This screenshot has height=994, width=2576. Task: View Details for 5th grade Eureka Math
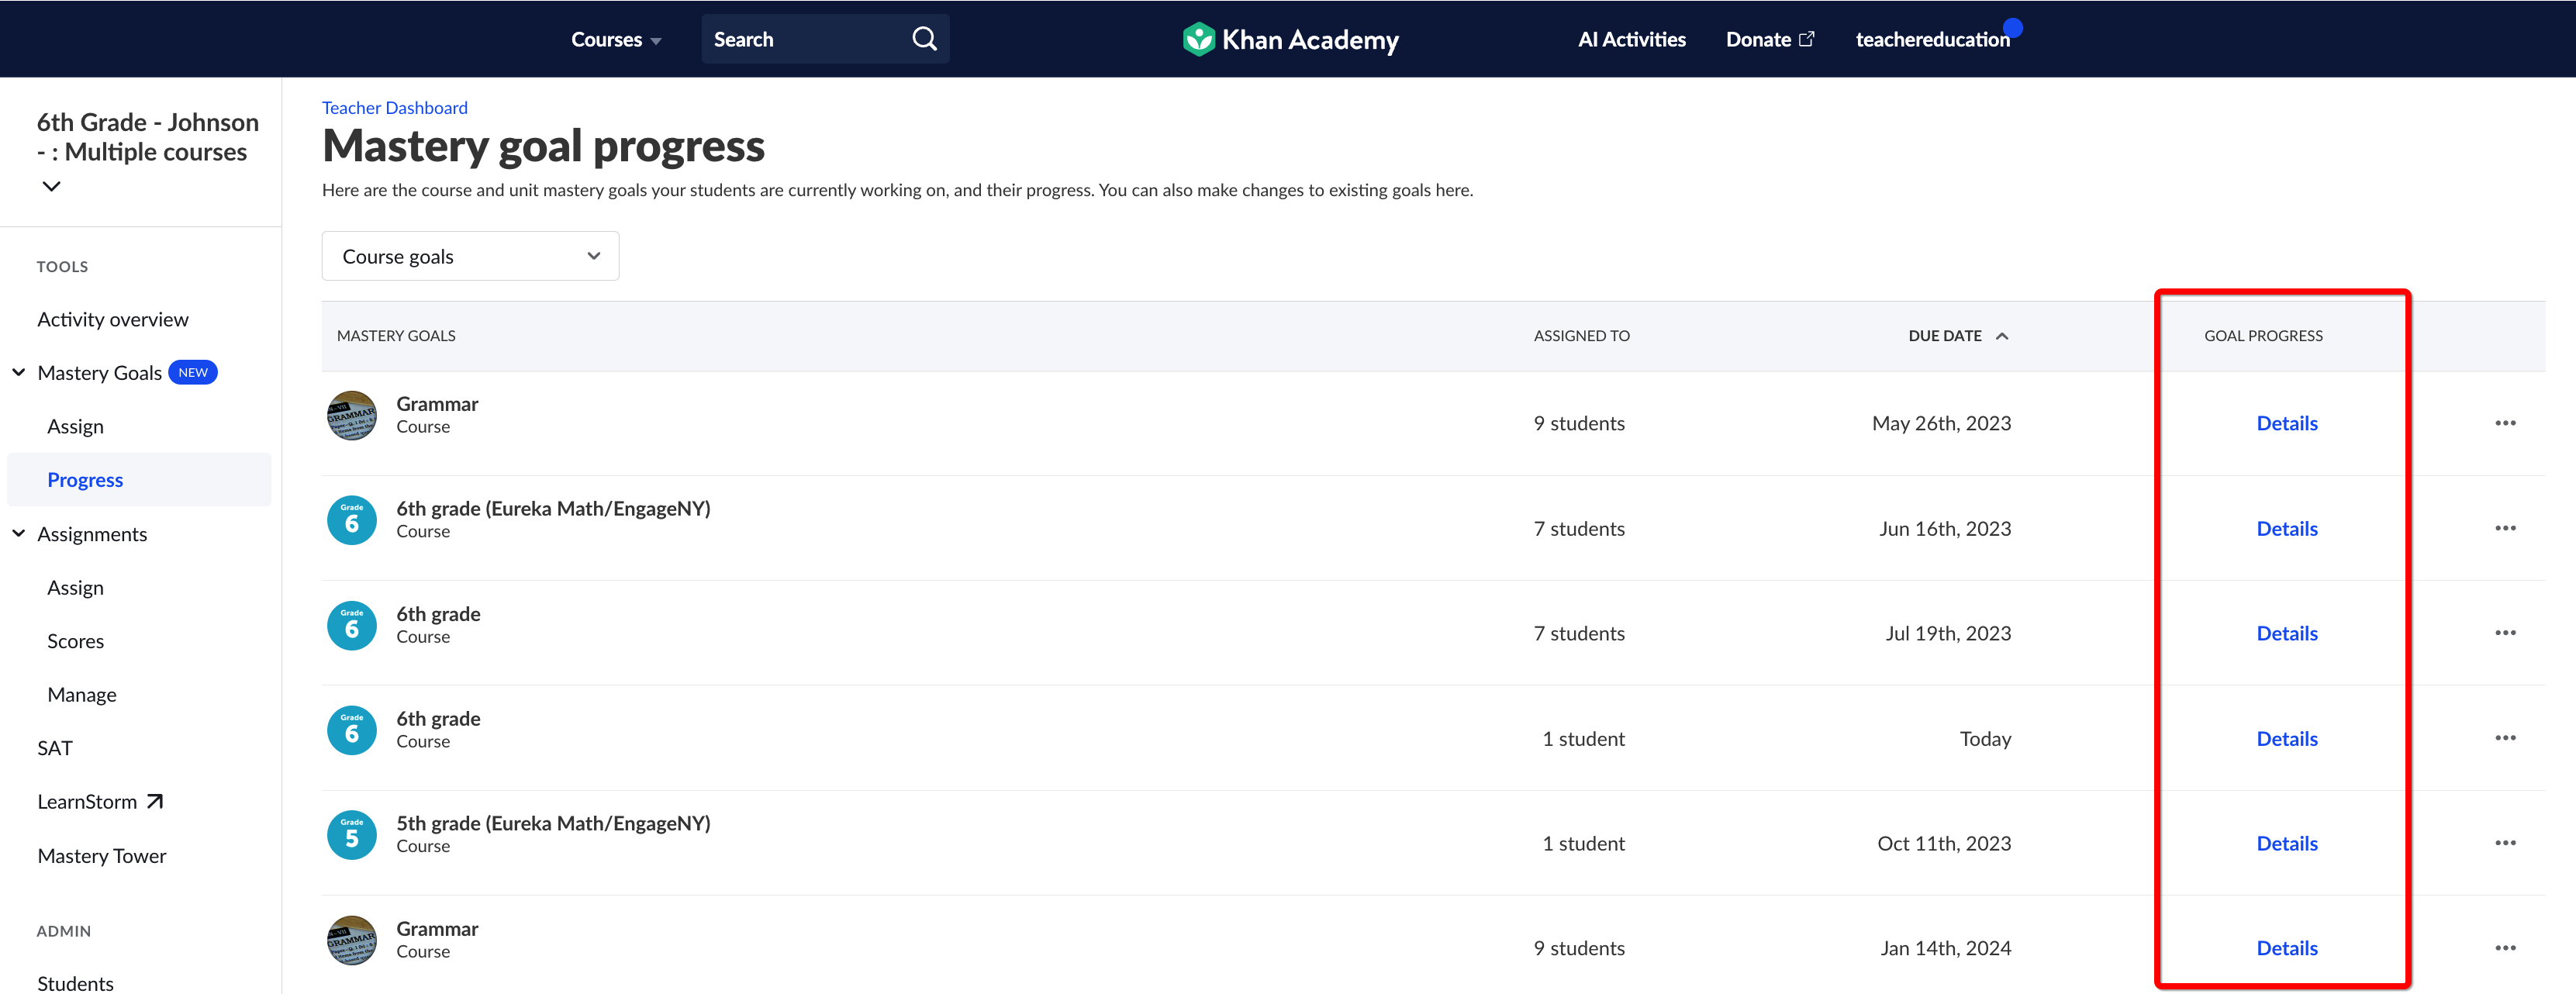tap(2286, 843)
